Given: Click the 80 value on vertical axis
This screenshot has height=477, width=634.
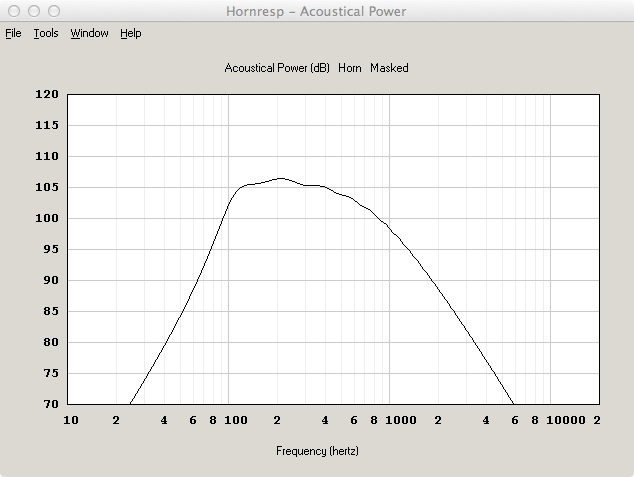Looking at the screenshot, I should 51,342.
